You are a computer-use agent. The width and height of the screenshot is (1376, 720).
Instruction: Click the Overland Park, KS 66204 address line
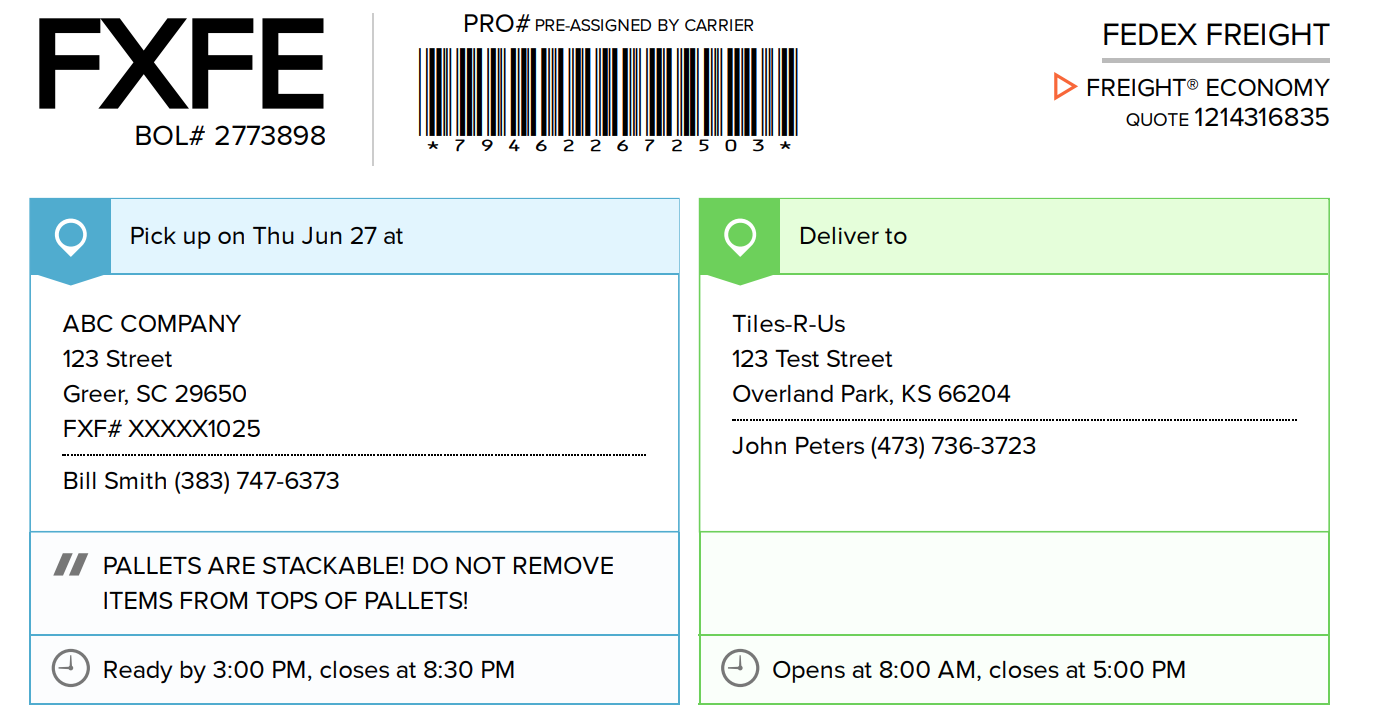pos(871,394)
